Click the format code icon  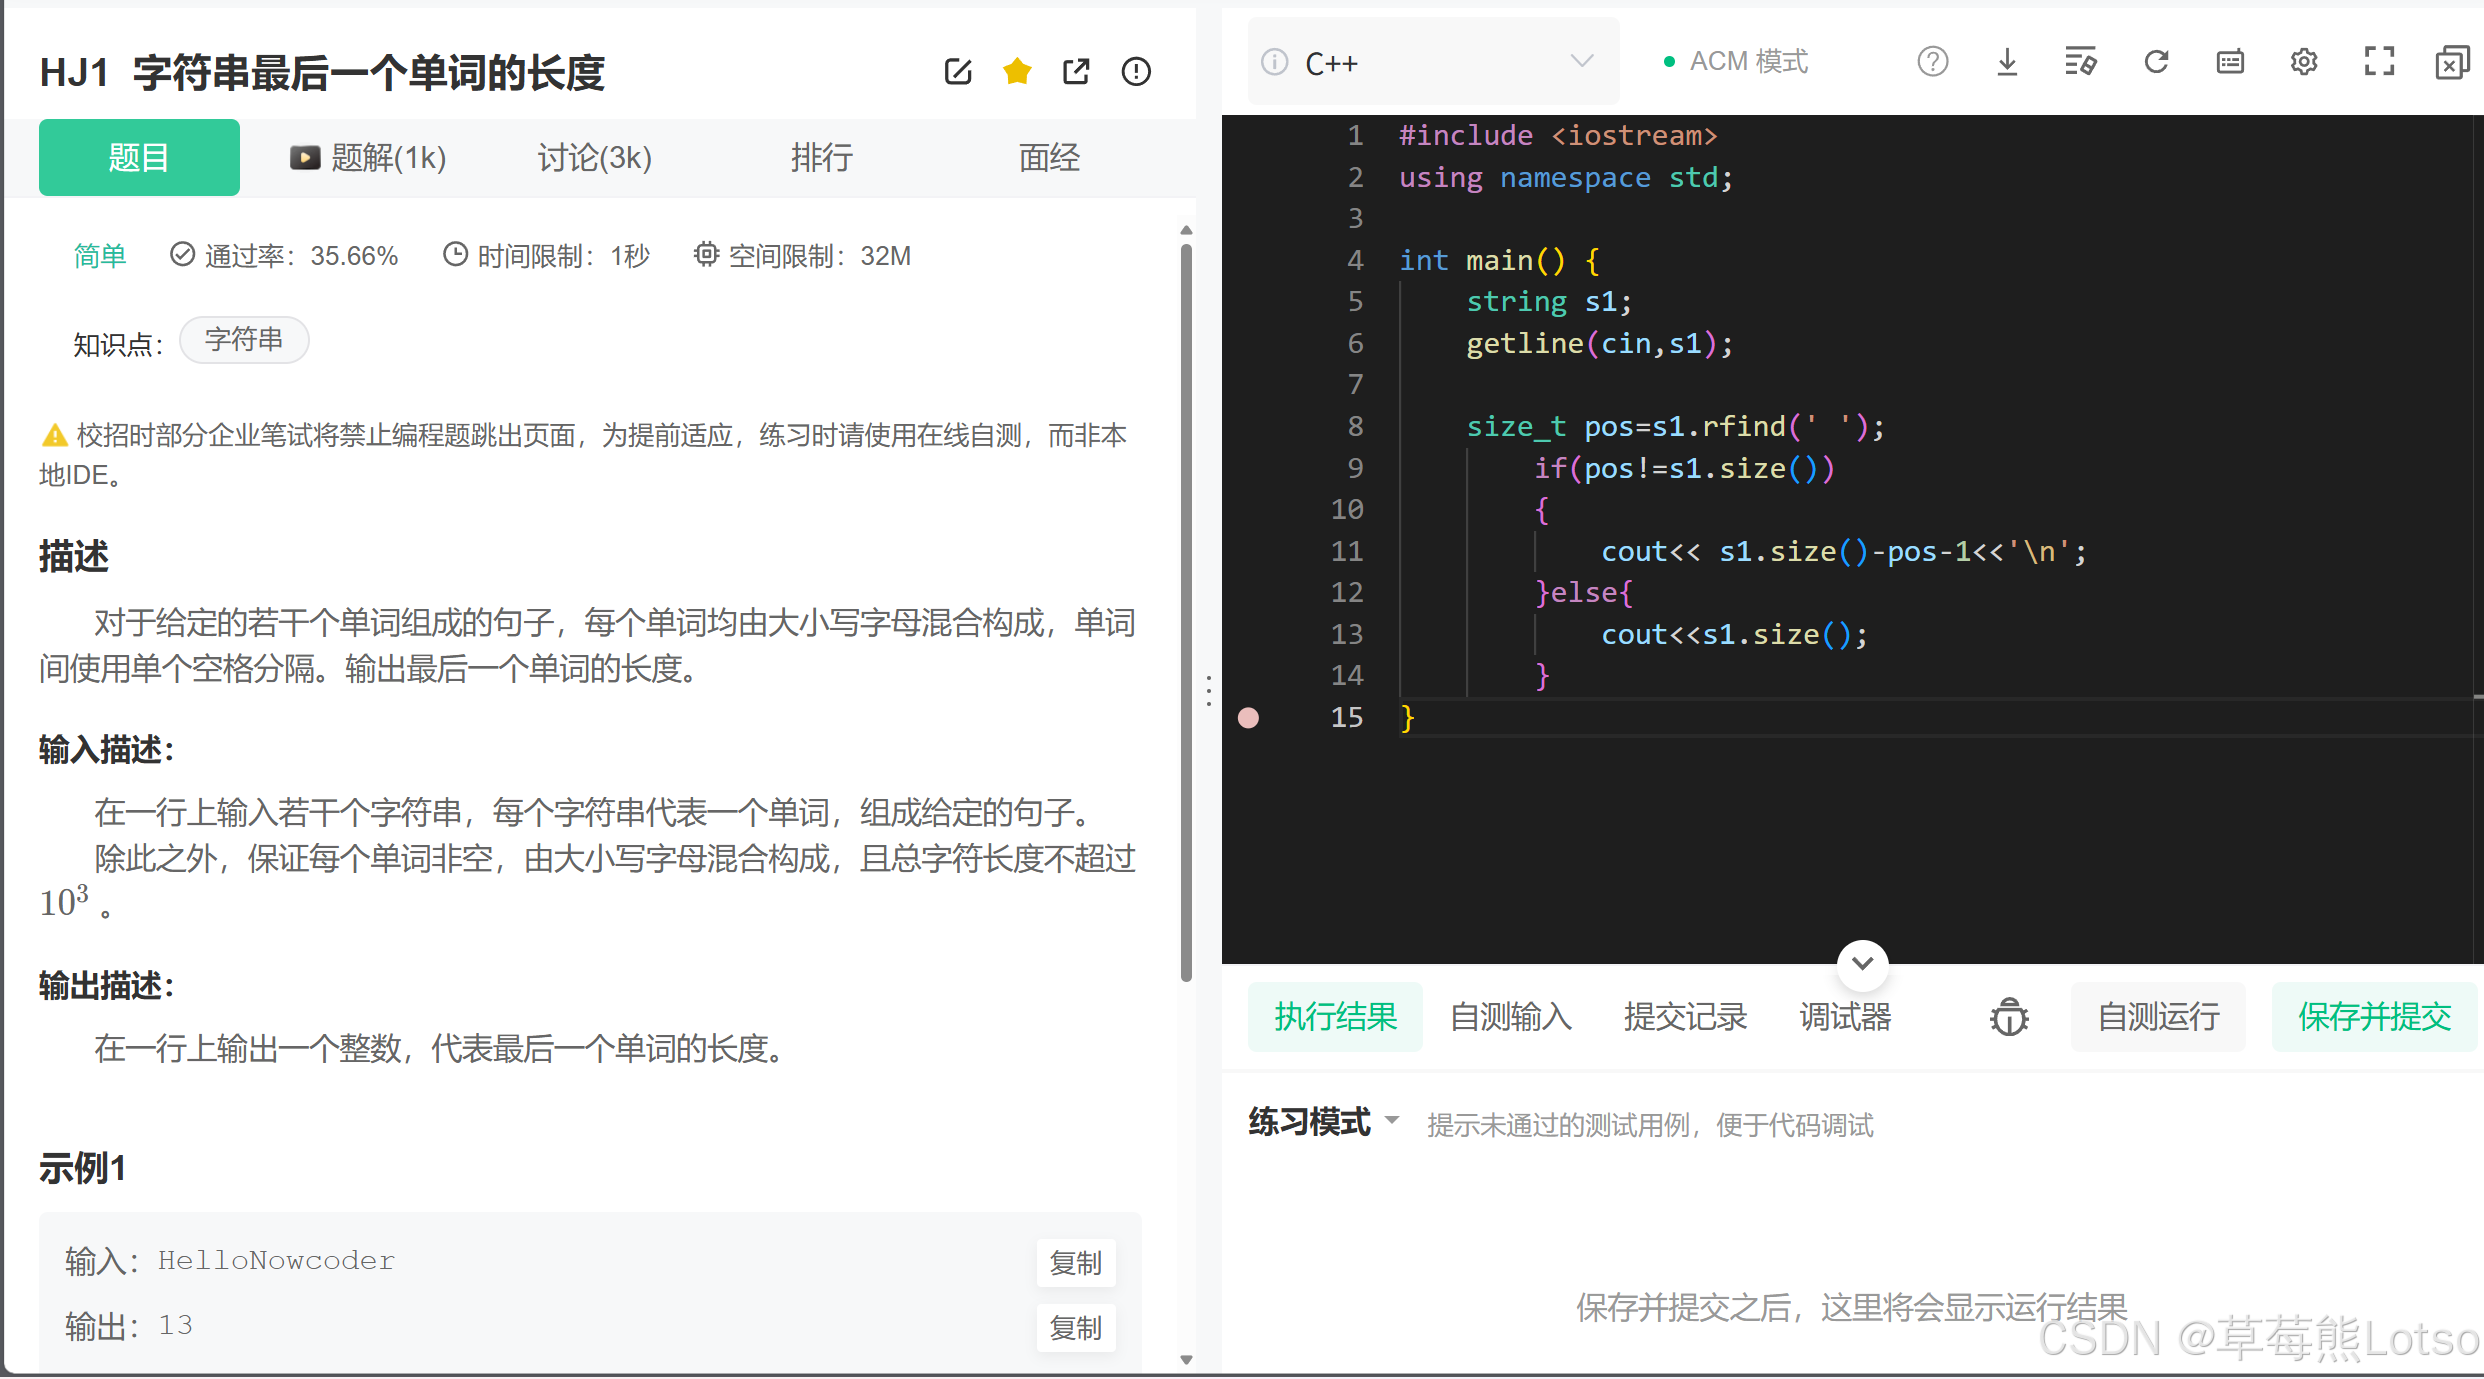tap(2080, 62)
